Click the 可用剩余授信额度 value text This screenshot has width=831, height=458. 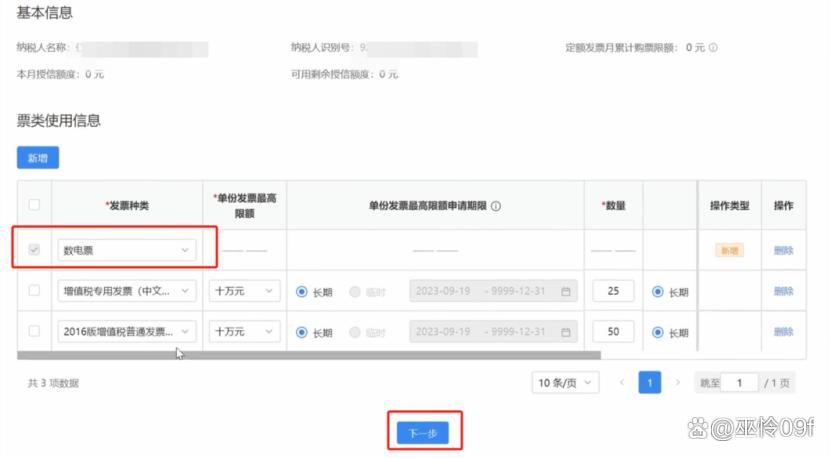388,74
